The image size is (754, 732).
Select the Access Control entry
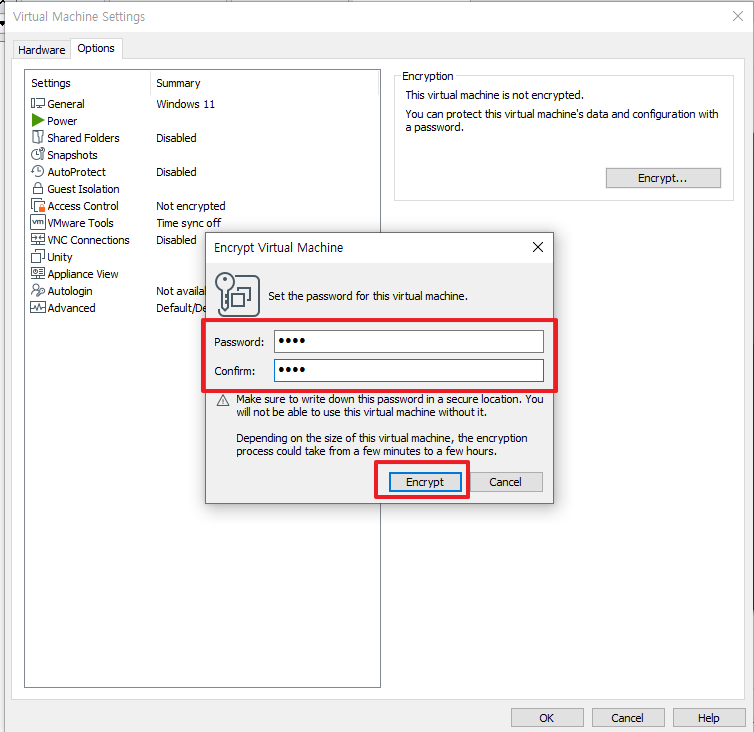(x=83, y=206)
